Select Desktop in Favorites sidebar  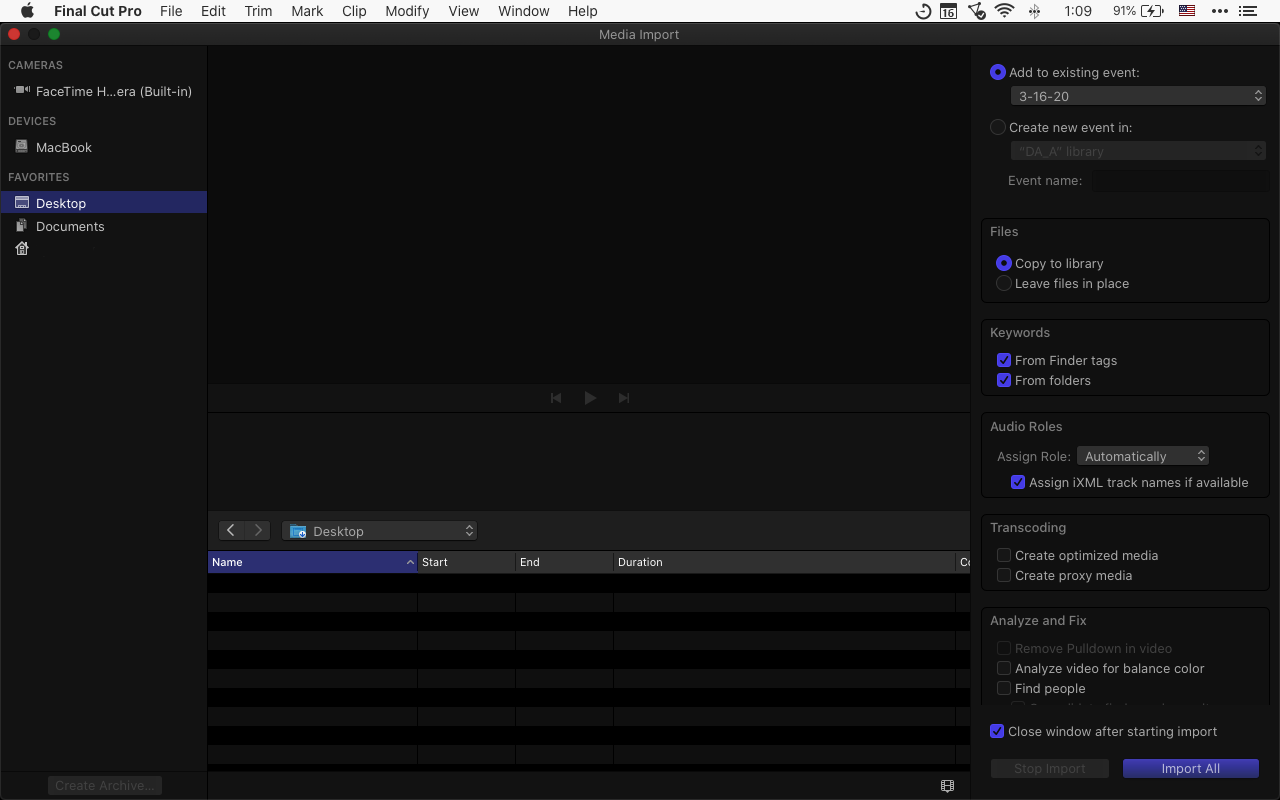pos(104,203)
